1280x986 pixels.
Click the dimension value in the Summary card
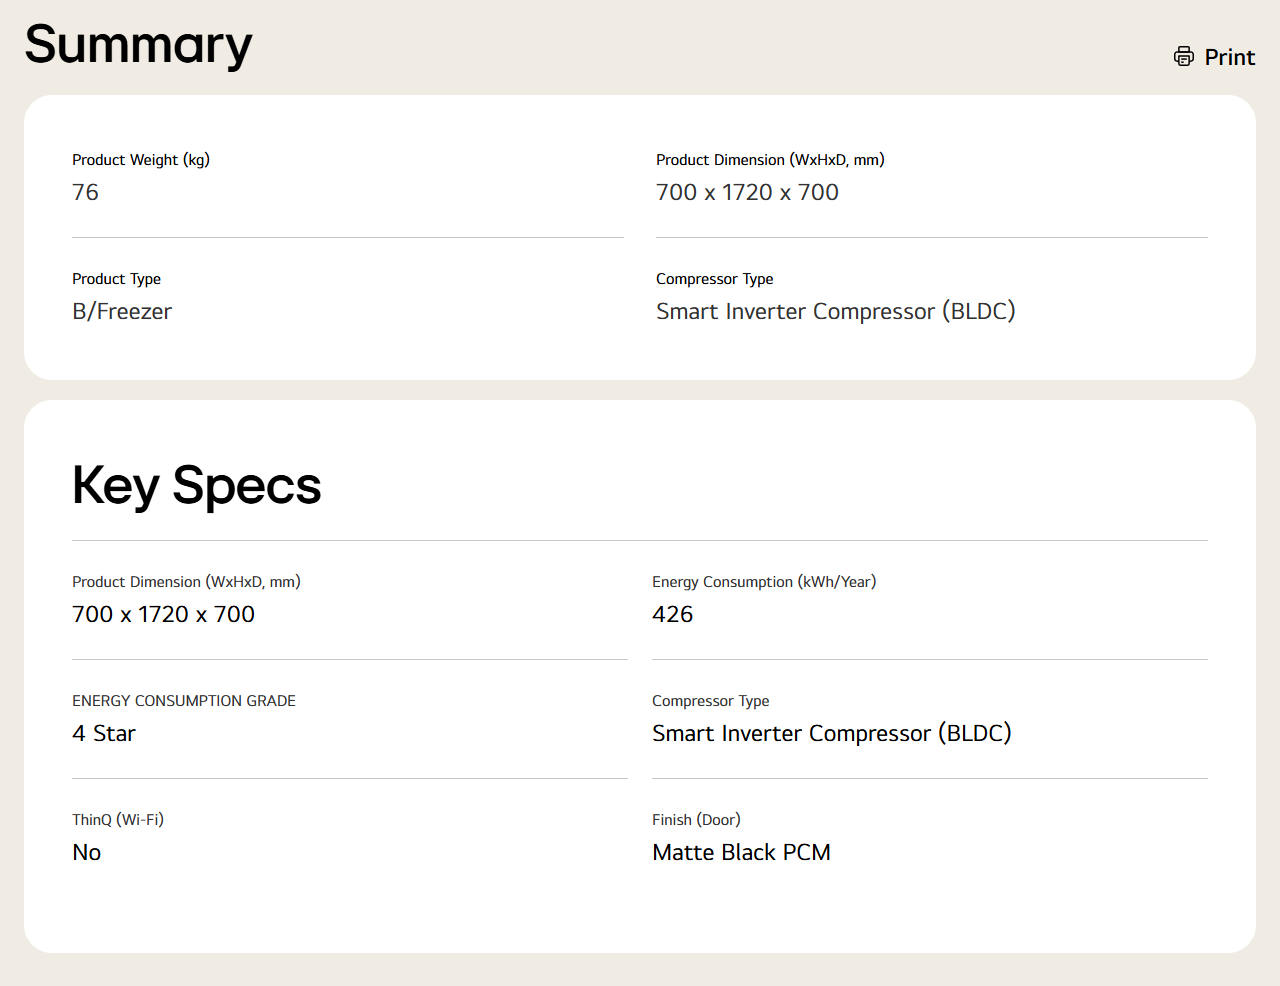pos(747,193)
